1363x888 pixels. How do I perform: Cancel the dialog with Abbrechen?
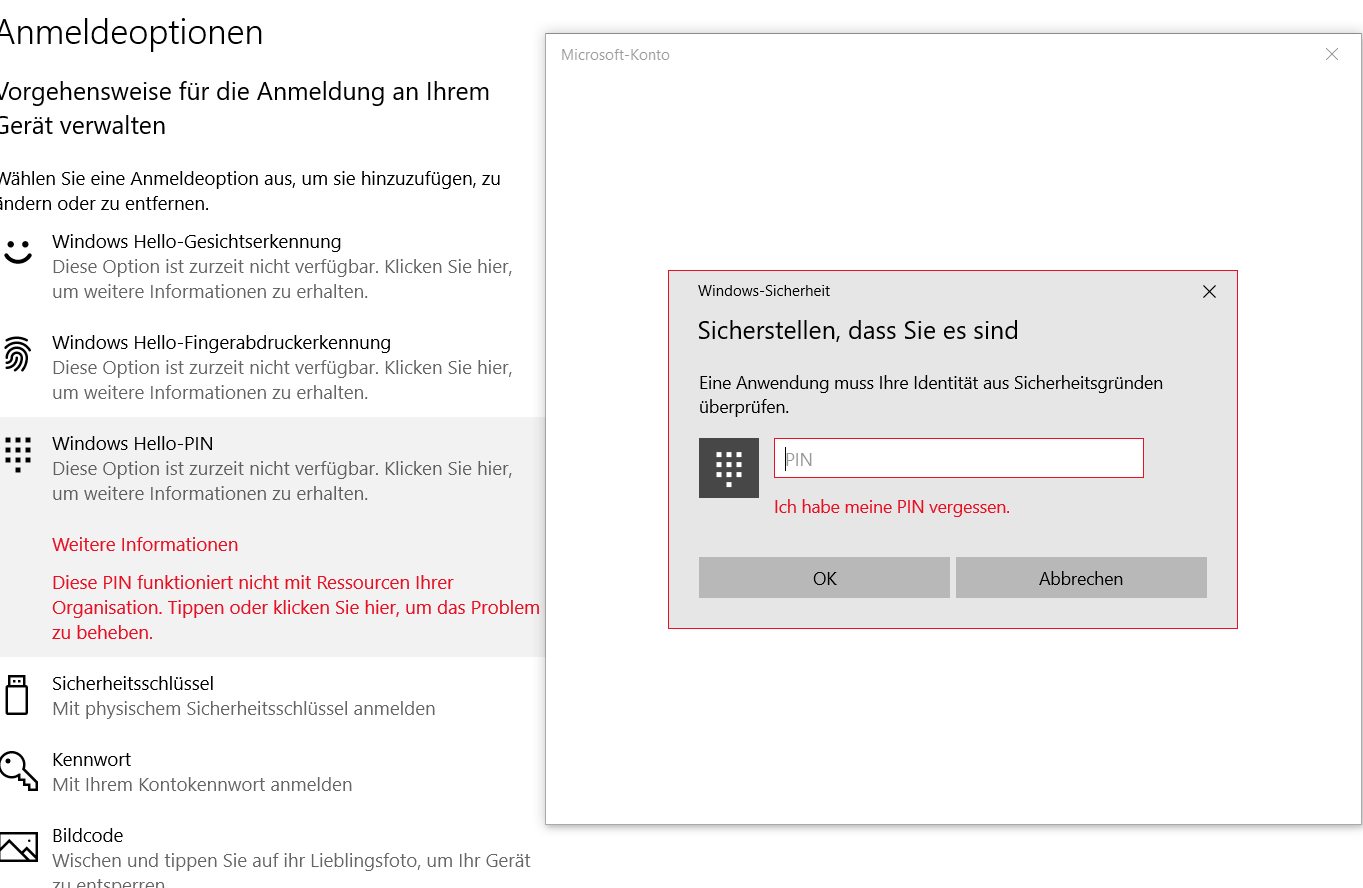[1081, 578]
